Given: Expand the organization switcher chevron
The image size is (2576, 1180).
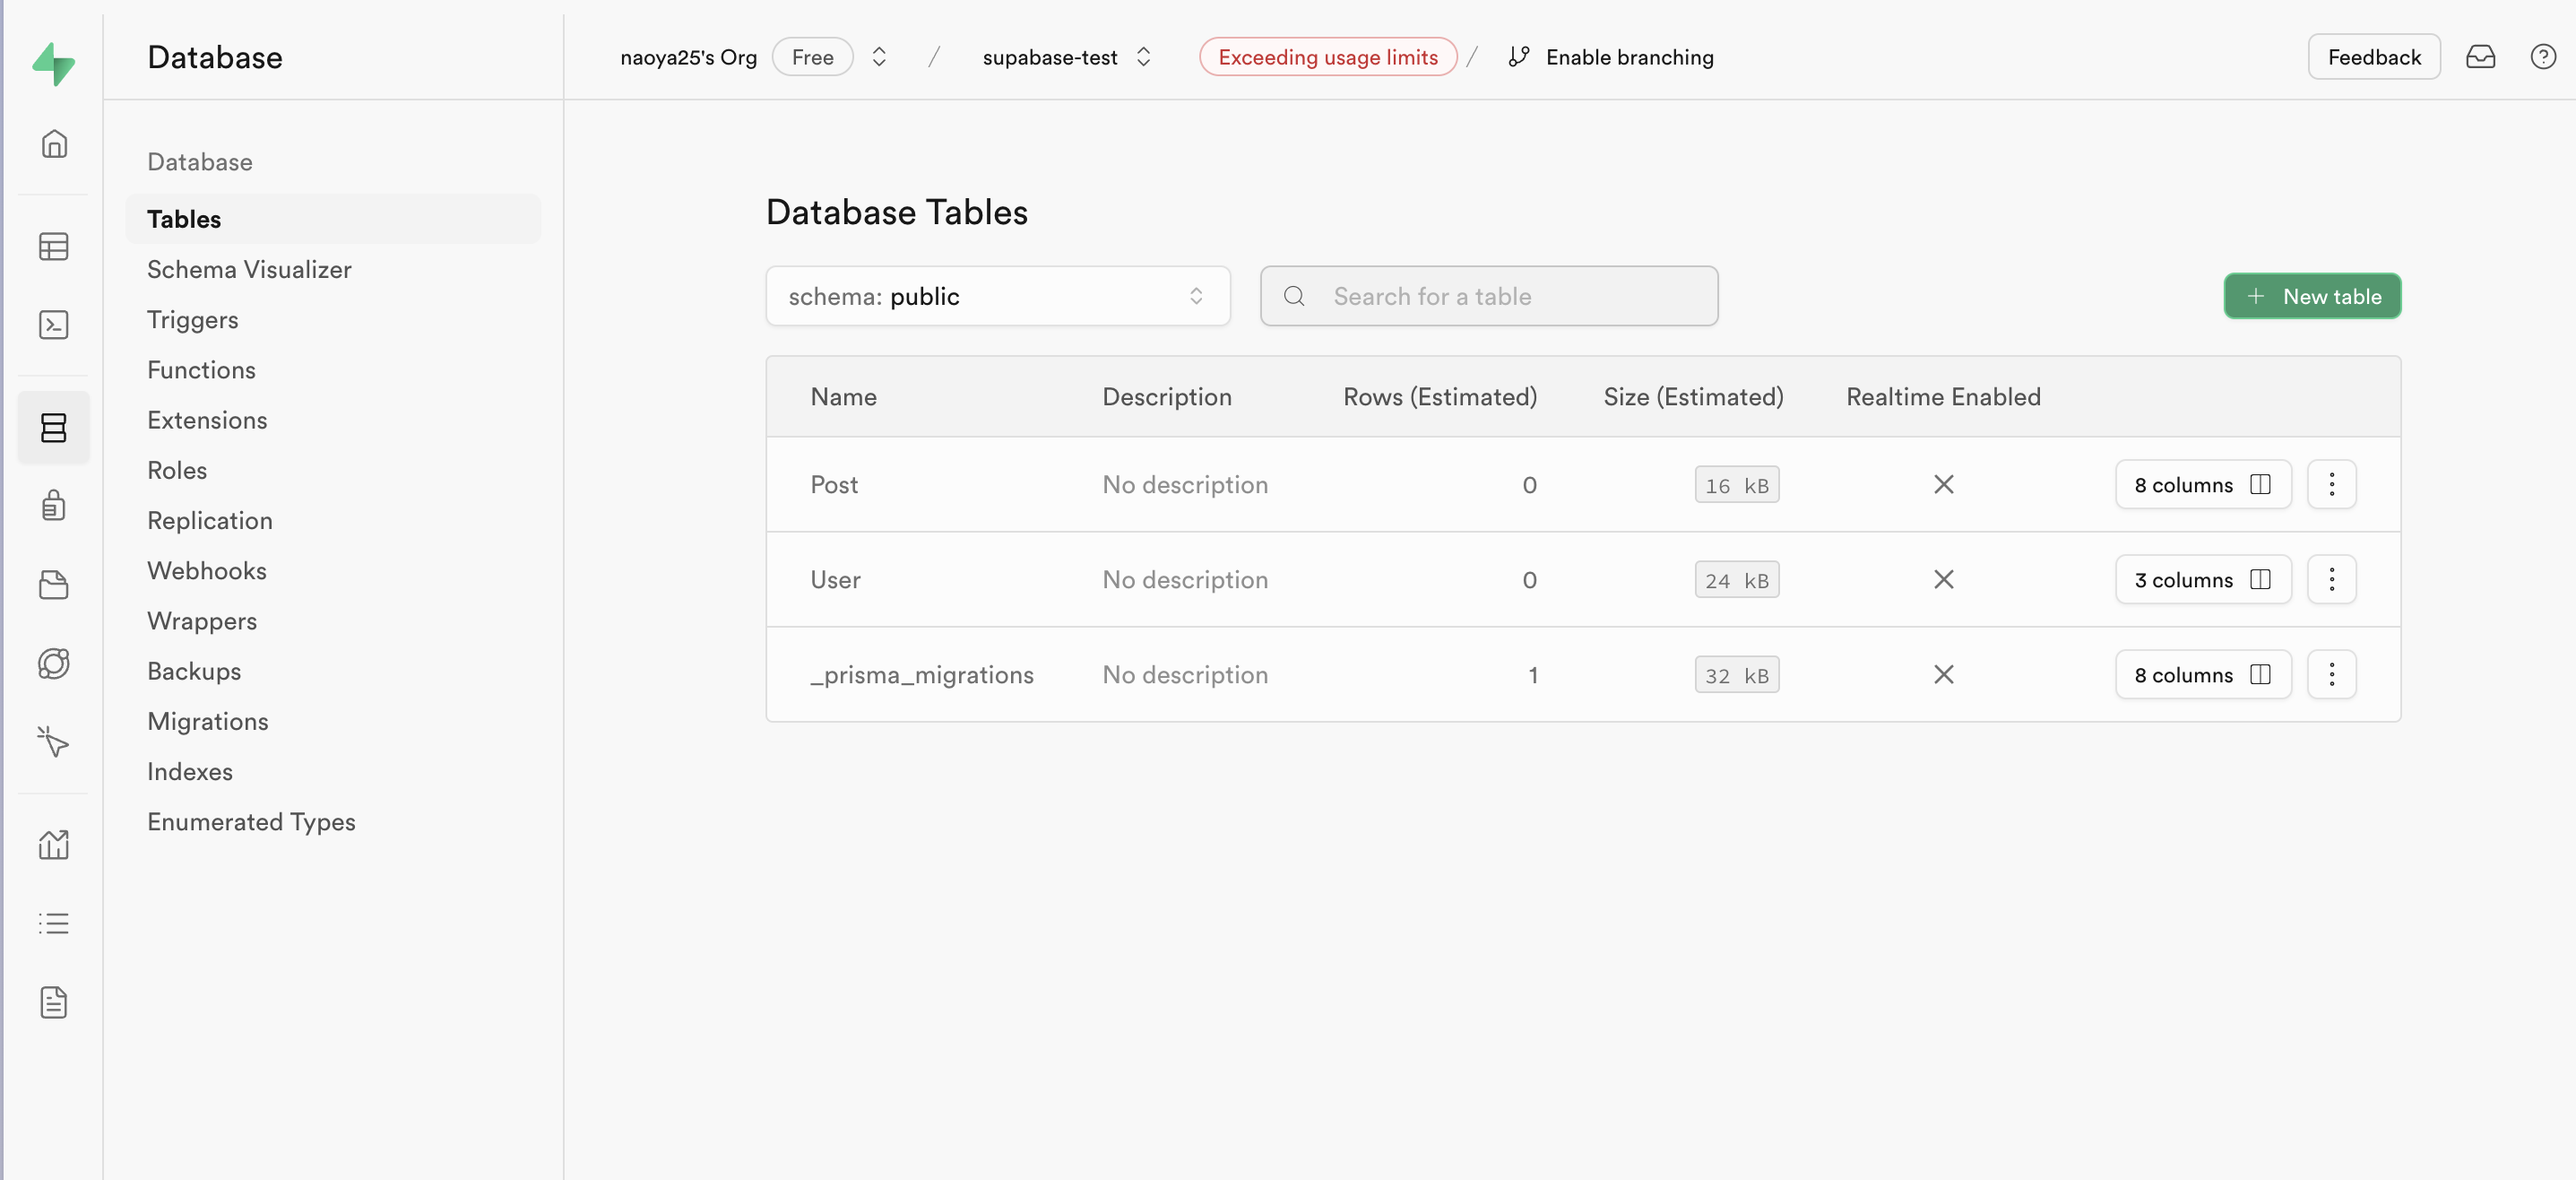Looking at the screenshot, I should 879,57.
